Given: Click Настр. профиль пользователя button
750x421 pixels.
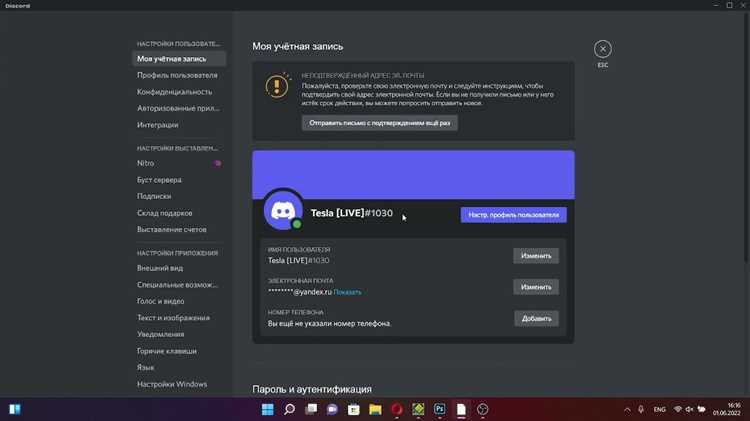Looking at the screenshot, I should (513, 215).
